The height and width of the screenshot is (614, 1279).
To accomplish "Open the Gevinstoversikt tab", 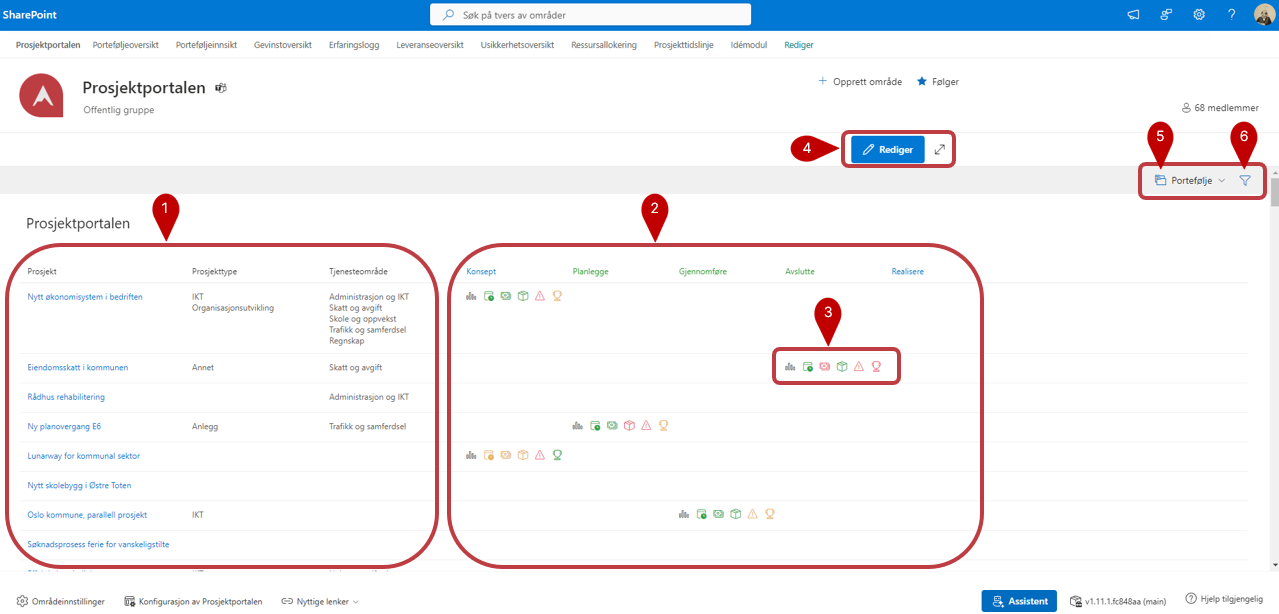I will tap(283, 45).
